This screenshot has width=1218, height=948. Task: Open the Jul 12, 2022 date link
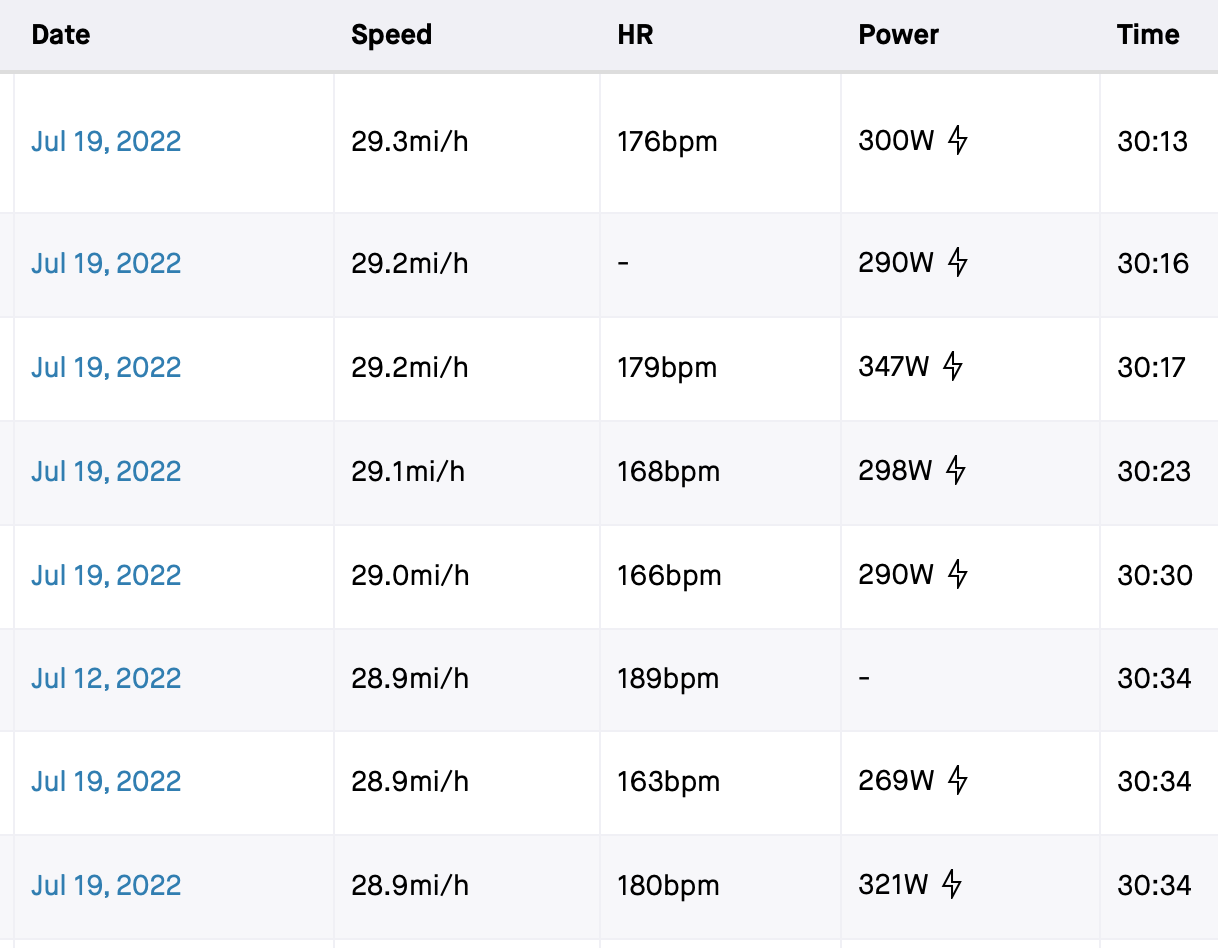click(106, 678)
